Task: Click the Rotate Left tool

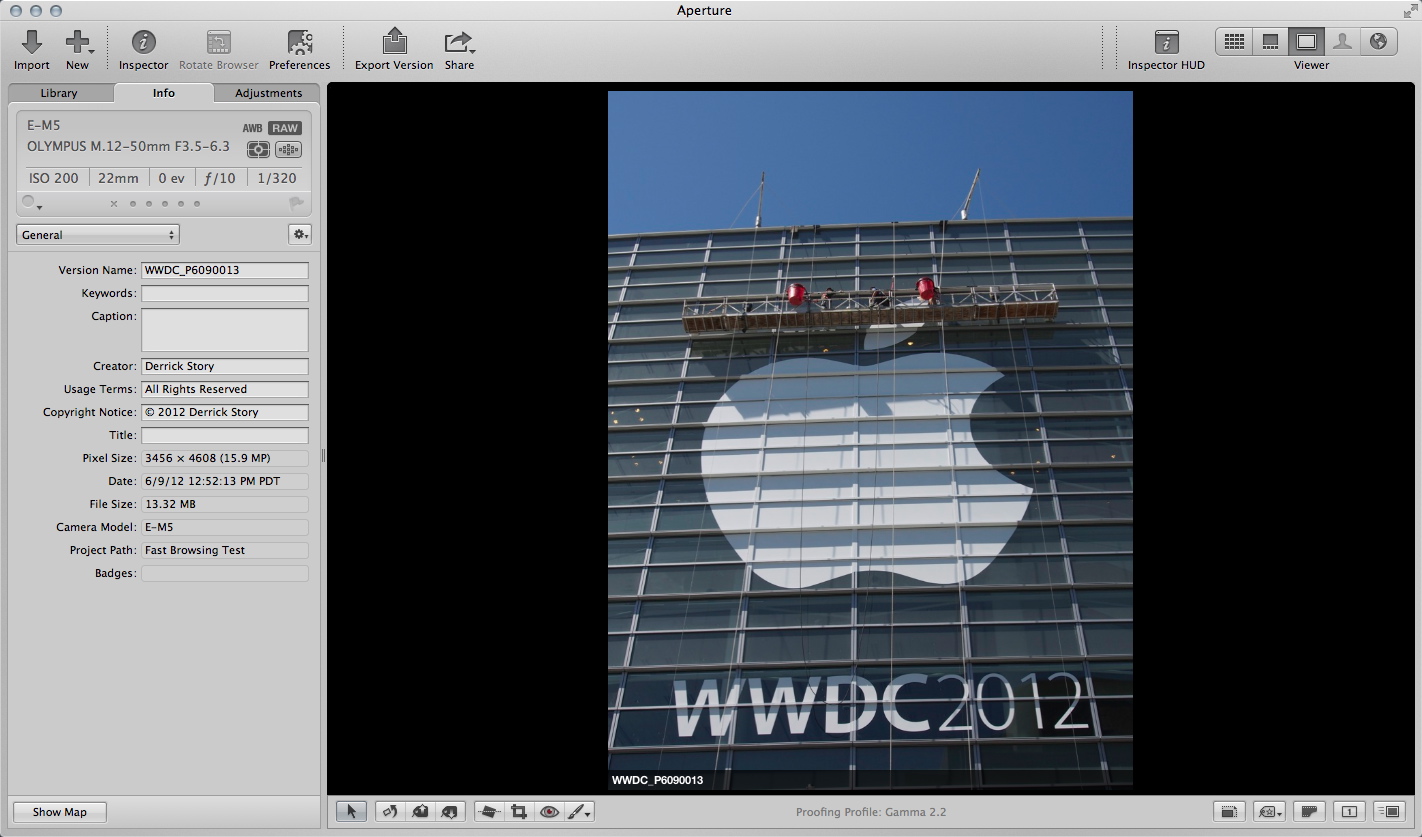Action: 390,812
